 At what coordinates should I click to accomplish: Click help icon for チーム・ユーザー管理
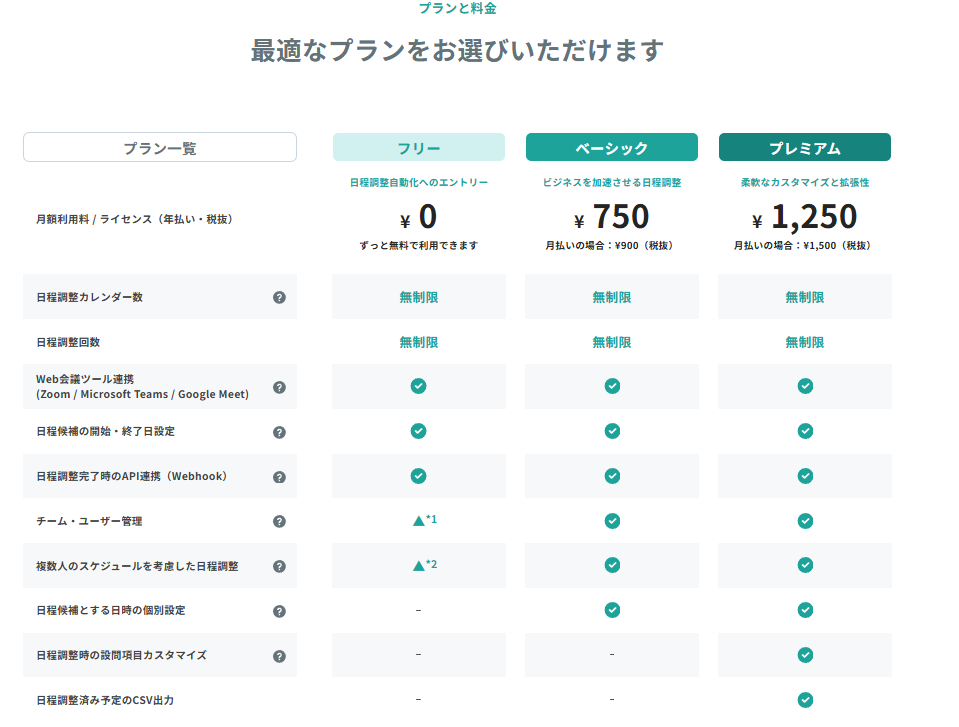pos(279,521)
